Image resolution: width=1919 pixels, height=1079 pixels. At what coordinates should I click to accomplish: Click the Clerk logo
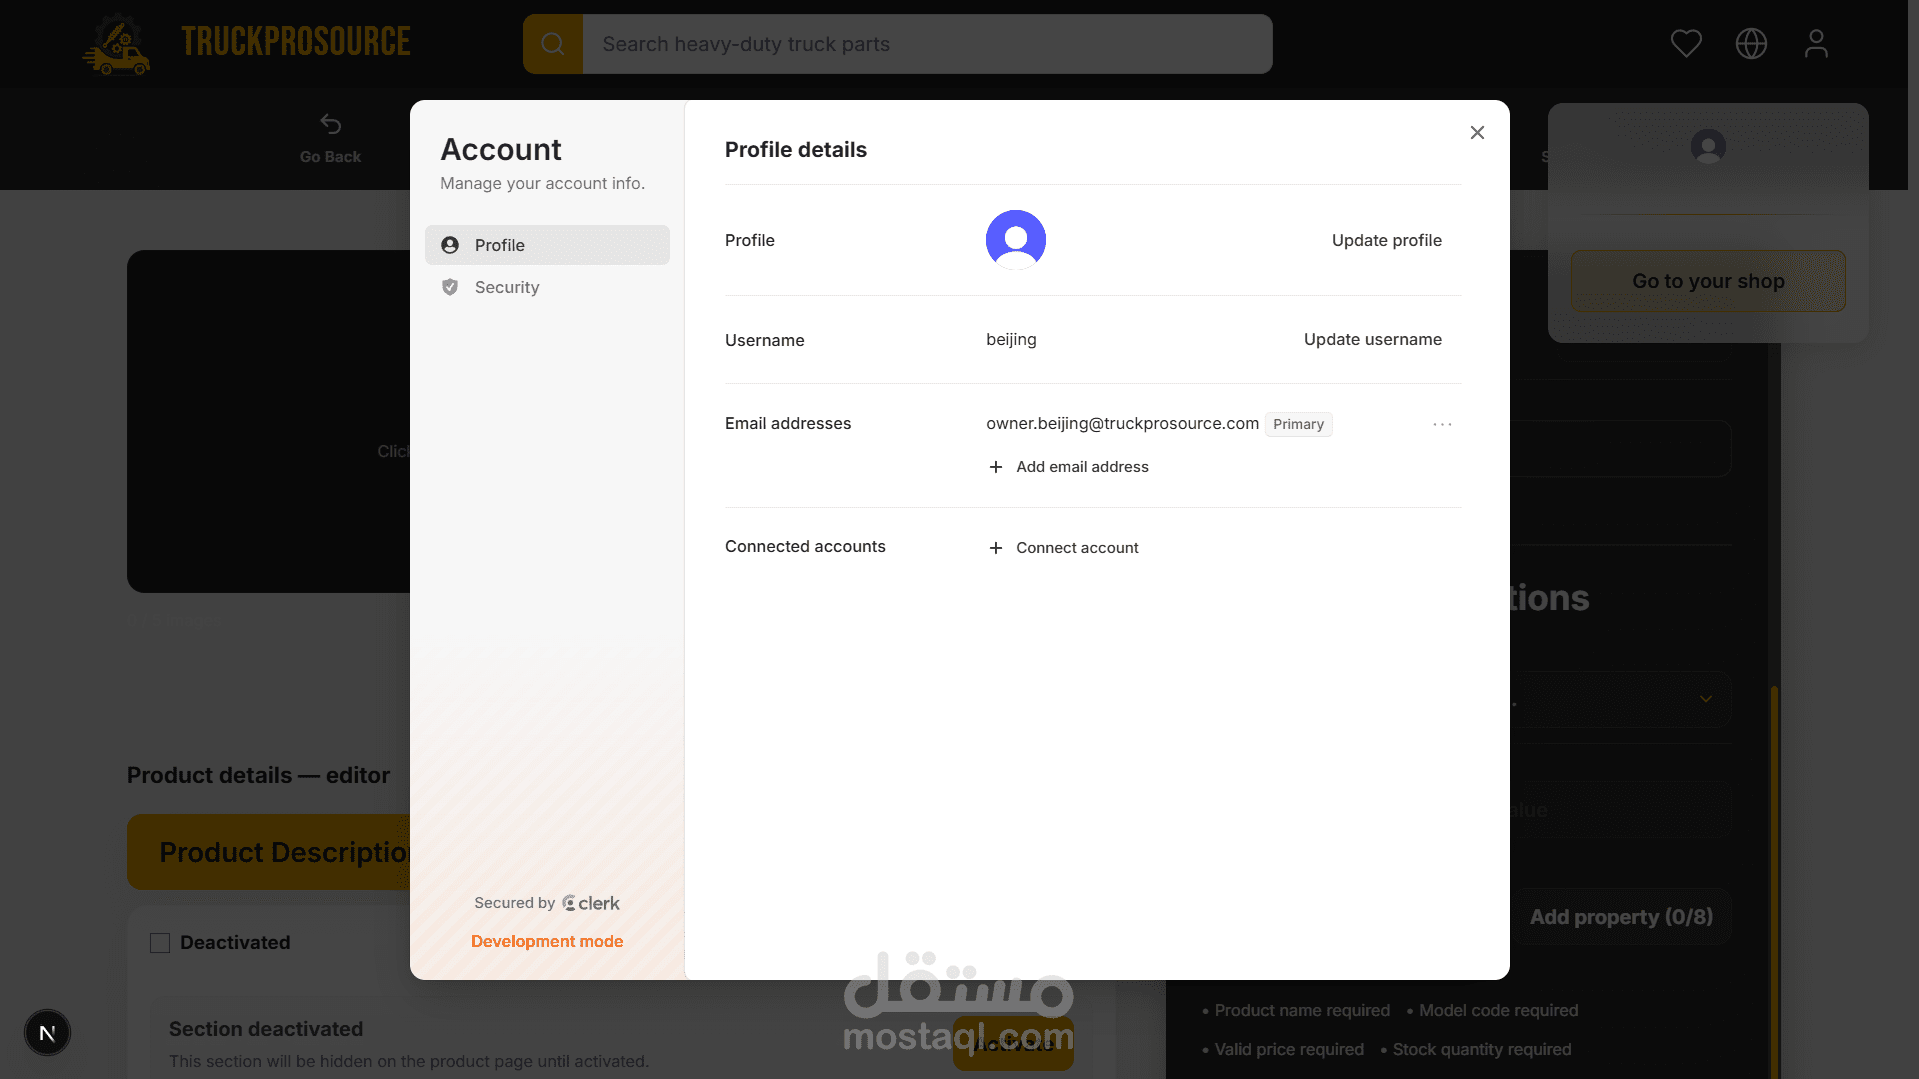pos(591,903)
